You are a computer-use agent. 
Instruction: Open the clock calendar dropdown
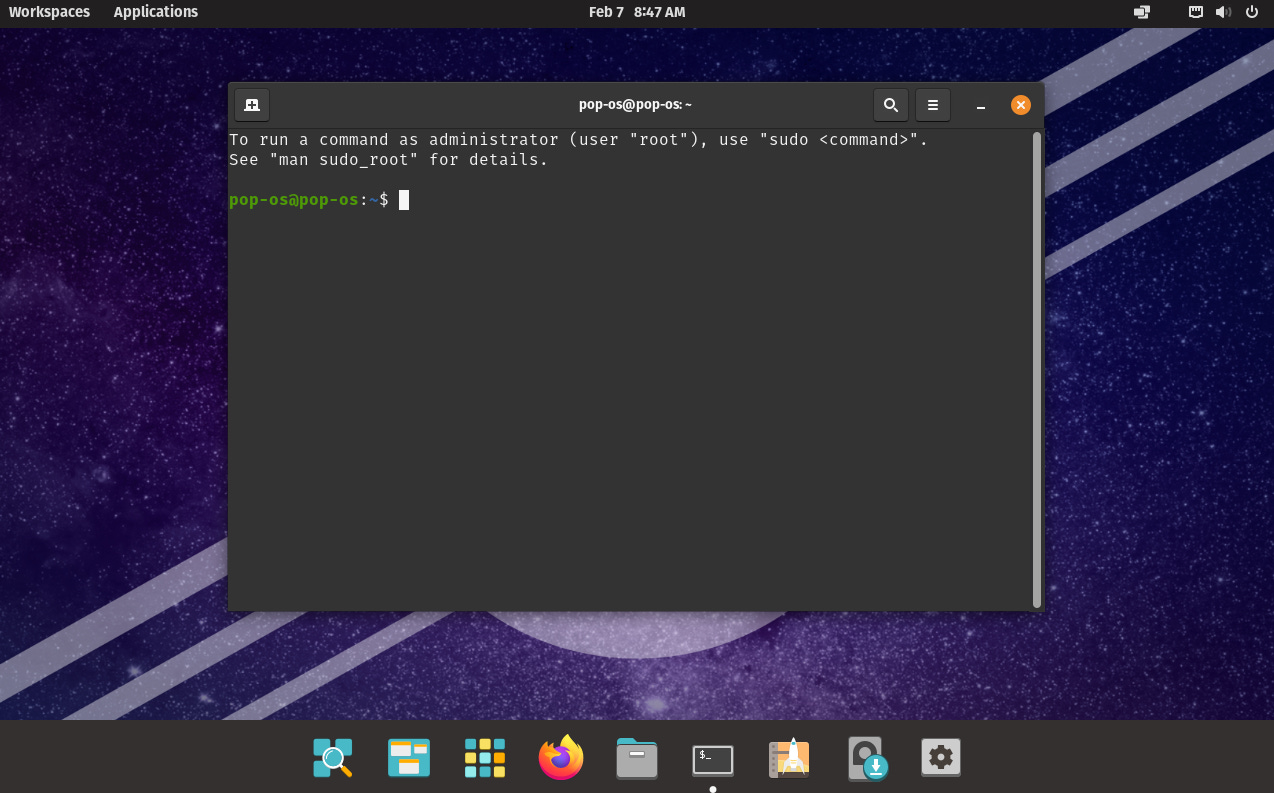click(x=637, y=12)
